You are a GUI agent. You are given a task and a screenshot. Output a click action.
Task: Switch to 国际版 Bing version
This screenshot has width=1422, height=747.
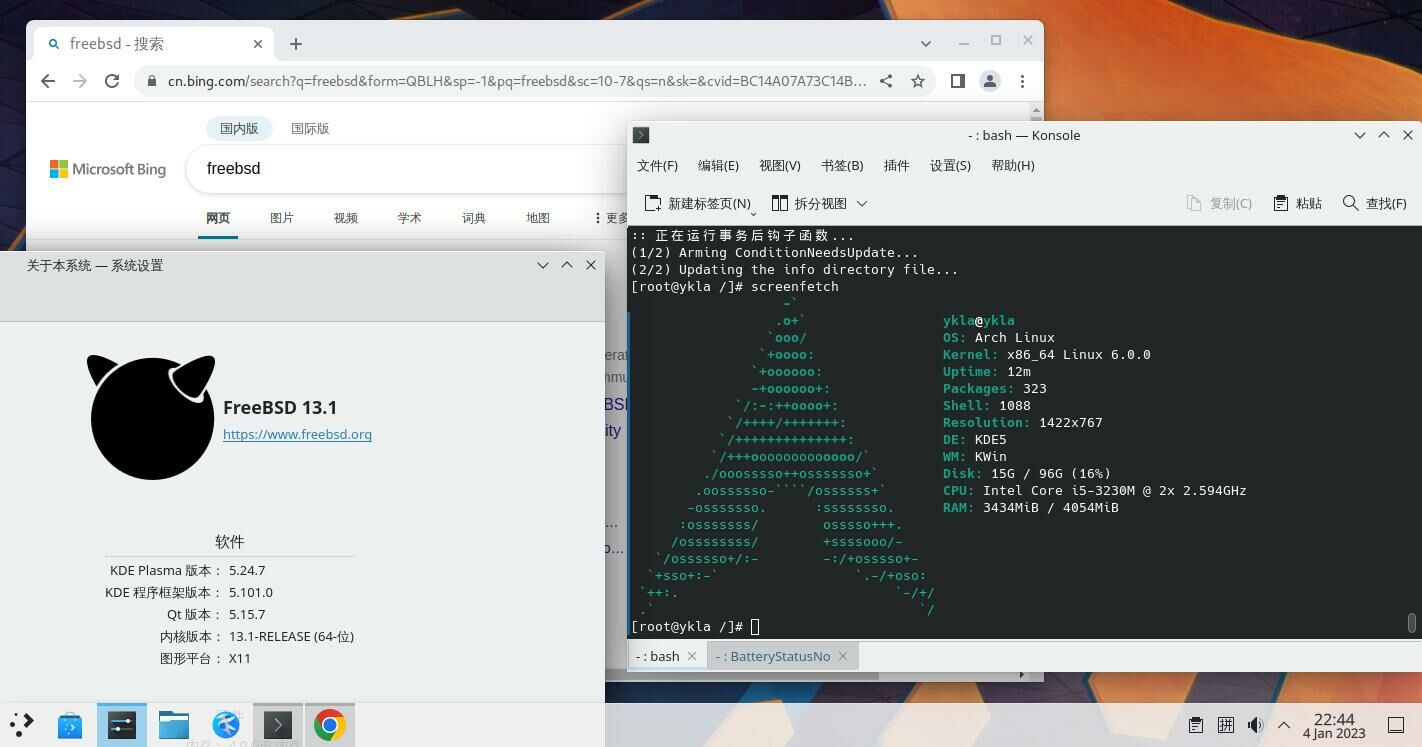310,128
